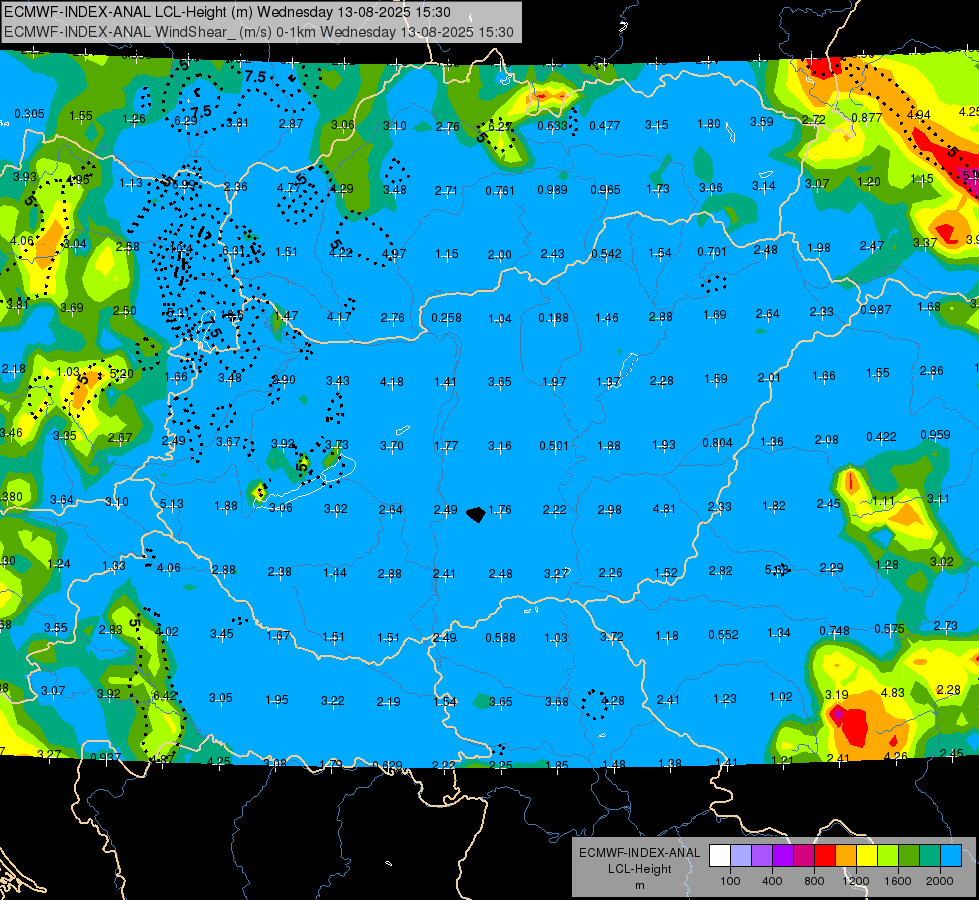Click the wind shear value 0.477
The height and width of the screenshot is (900, 979).
[x=605, y=126]
